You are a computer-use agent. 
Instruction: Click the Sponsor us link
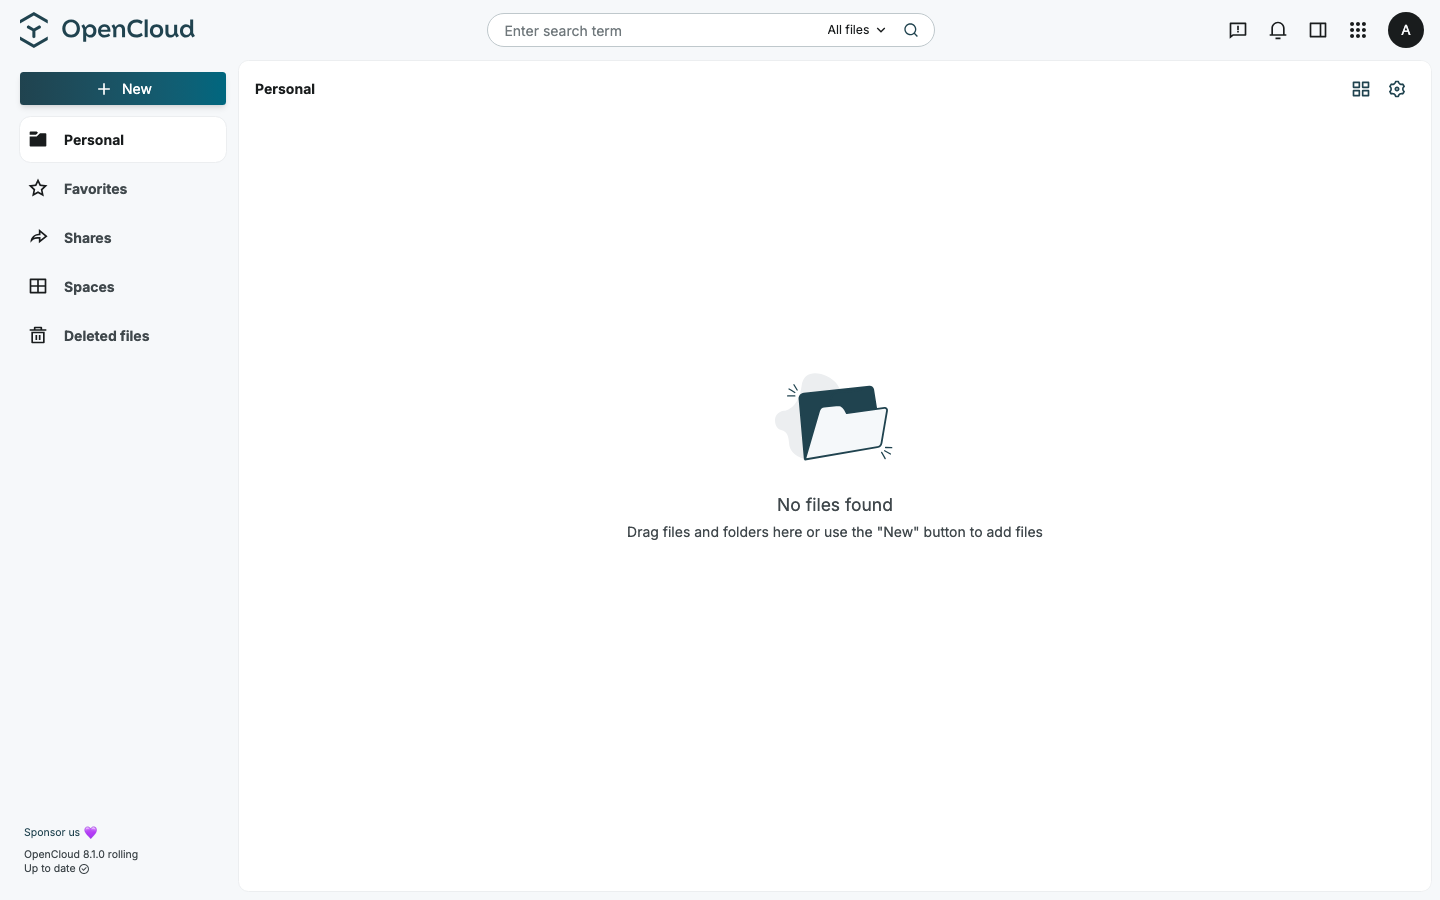coord(60,832)
